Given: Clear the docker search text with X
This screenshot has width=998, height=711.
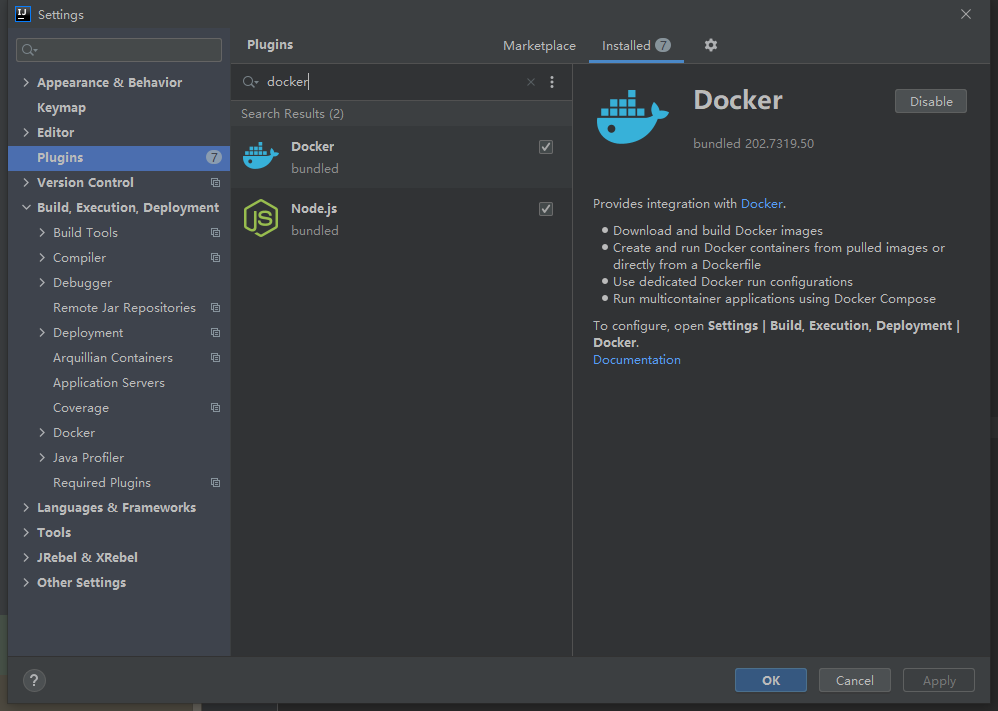Looking at the screenshot, I should point(531,82).
